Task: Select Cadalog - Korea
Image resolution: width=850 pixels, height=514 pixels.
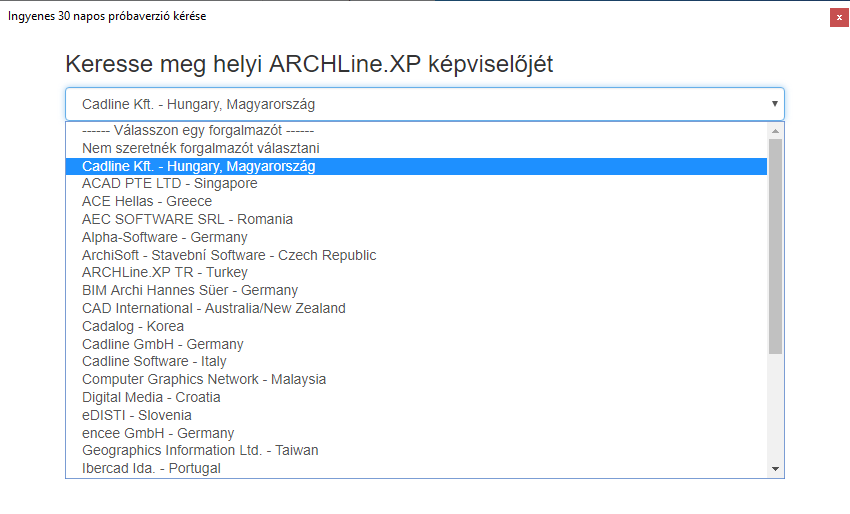Action: pyautogui.click(x=416, y=326)
